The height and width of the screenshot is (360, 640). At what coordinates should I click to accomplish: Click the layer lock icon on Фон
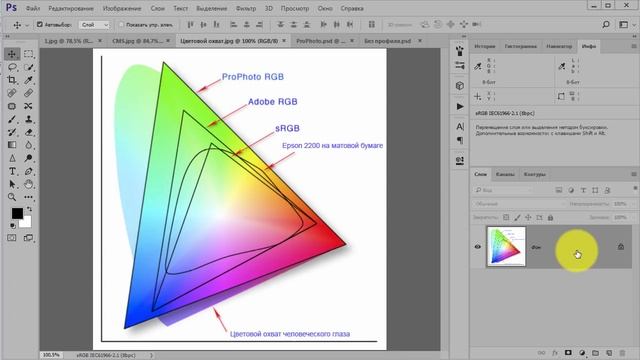click(x=620, y=247)
